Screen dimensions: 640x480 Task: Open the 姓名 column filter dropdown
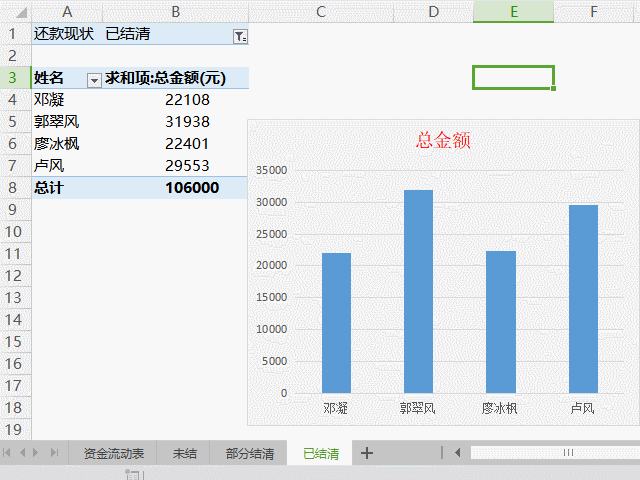(94, 81)
